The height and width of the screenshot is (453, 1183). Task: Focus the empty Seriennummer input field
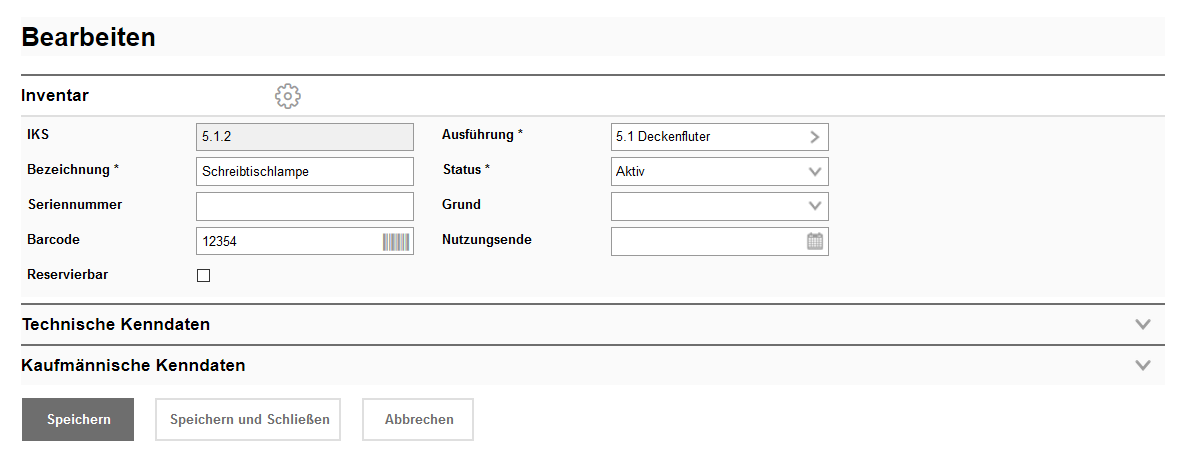tap(304, 206)
